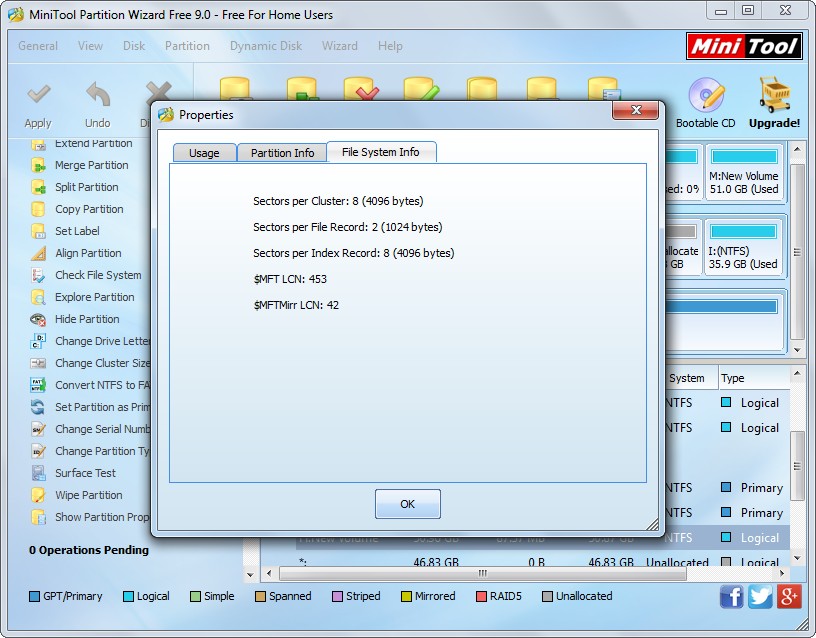Select the Merge Partition icon
Screen dimensions: 816x638
(38, 165)
